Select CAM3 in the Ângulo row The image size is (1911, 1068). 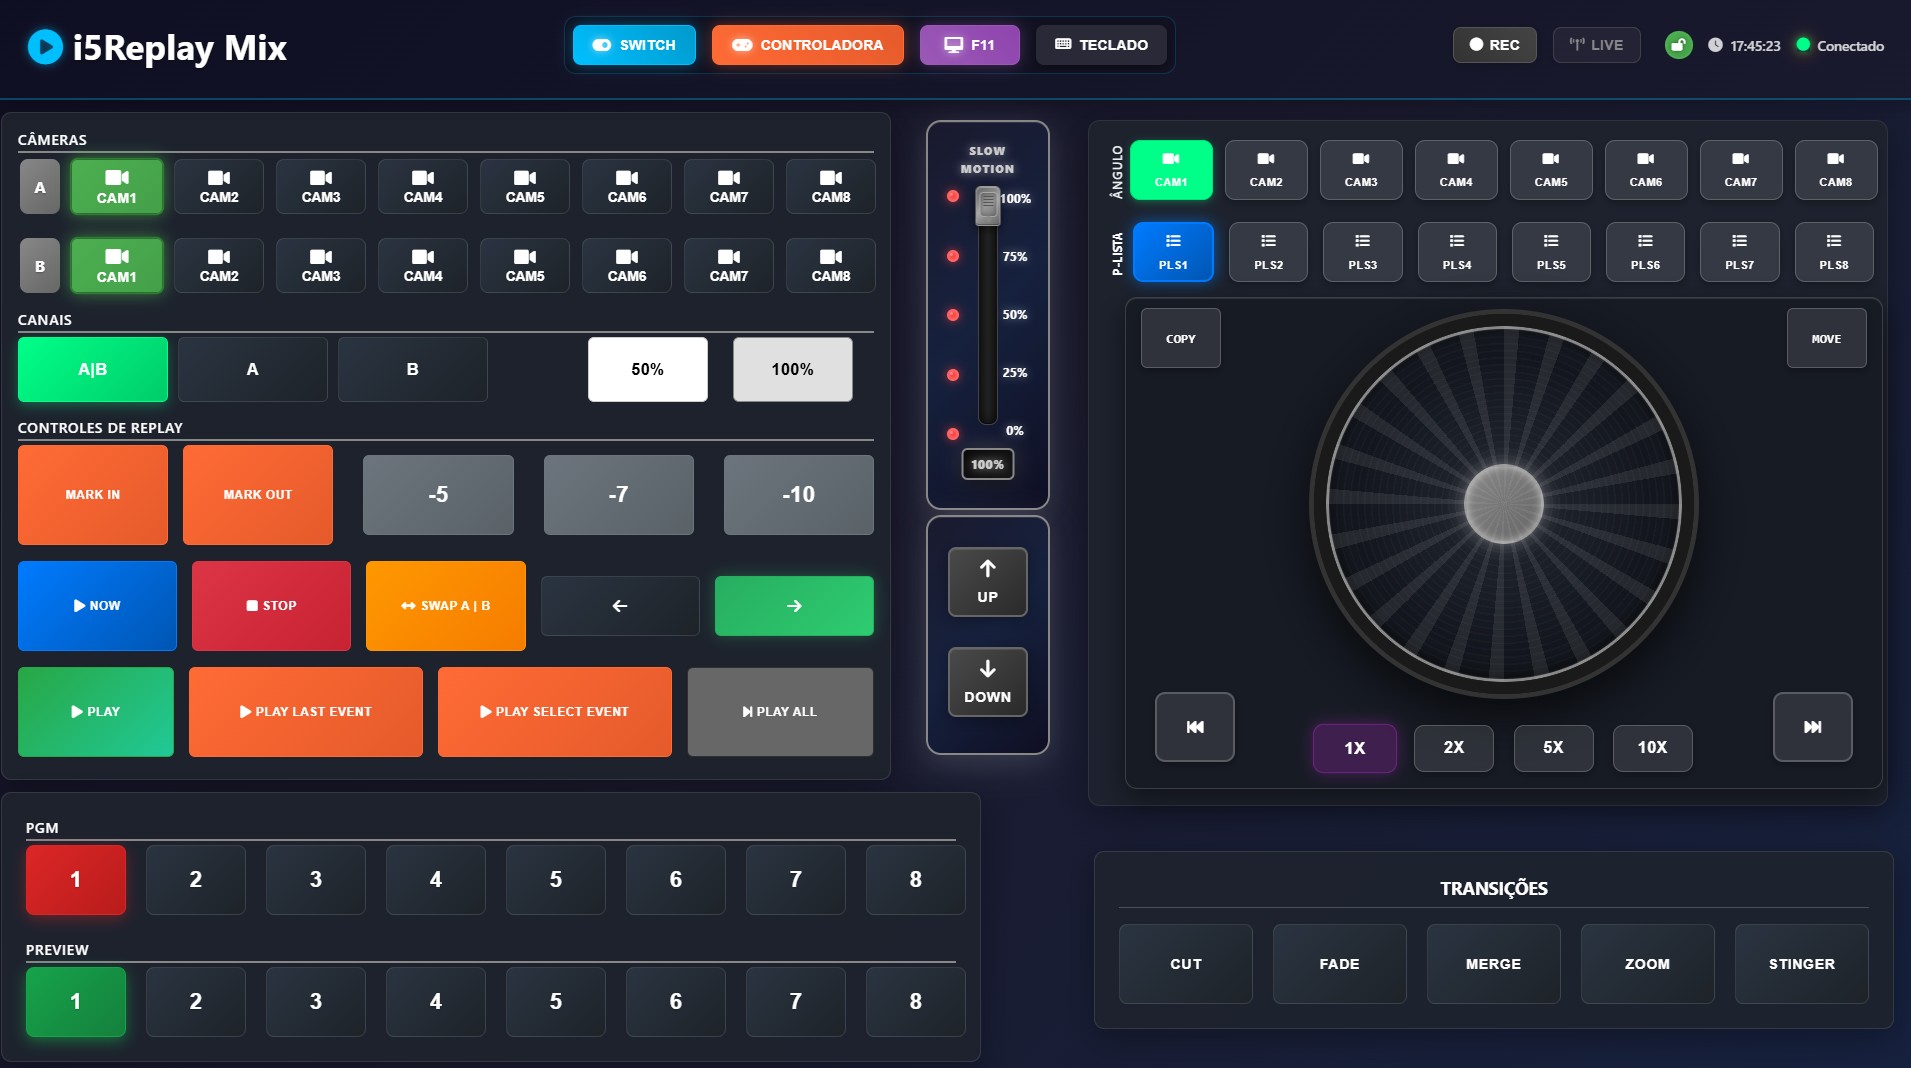pyautogui.click(x=1360, y=170)
